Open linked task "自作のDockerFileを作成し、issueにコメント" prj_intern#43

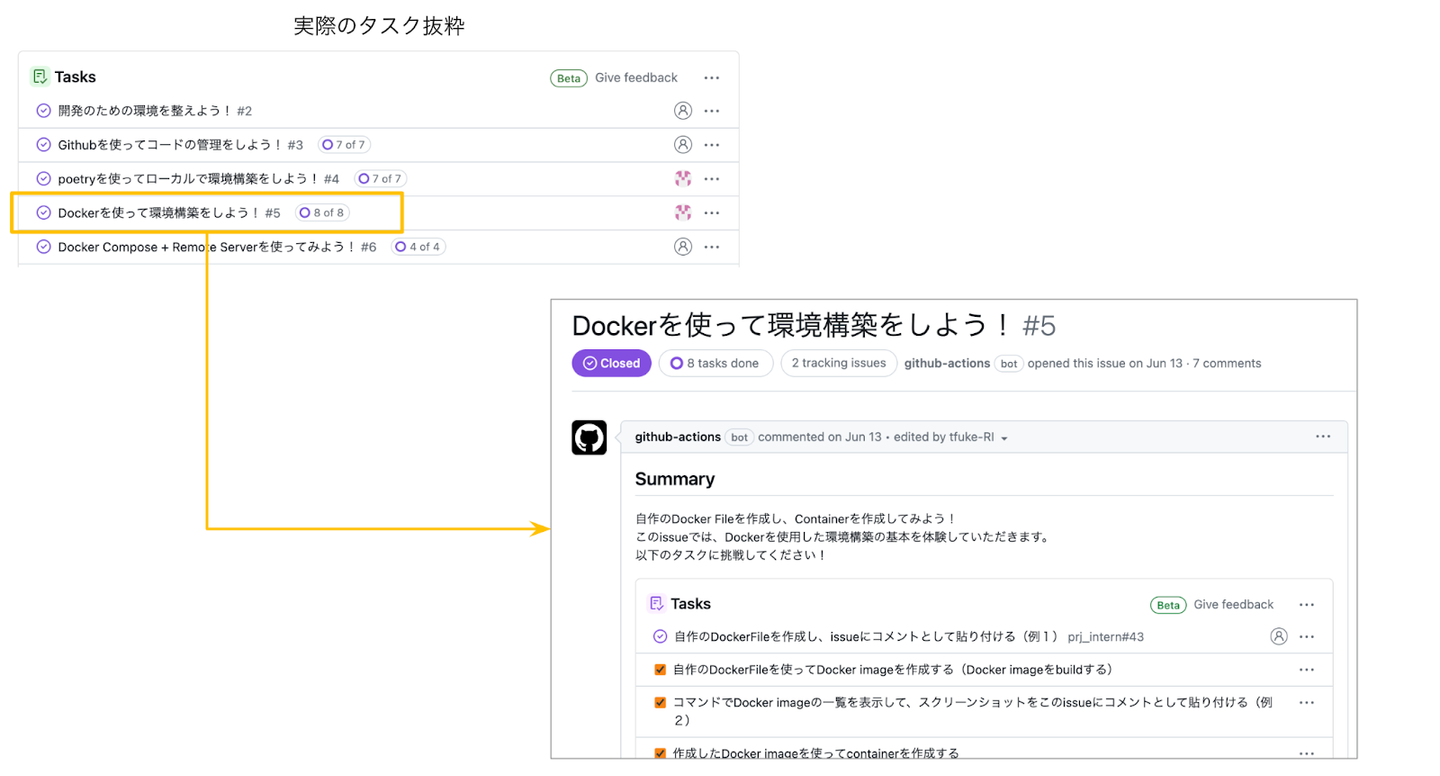point(909,637)
